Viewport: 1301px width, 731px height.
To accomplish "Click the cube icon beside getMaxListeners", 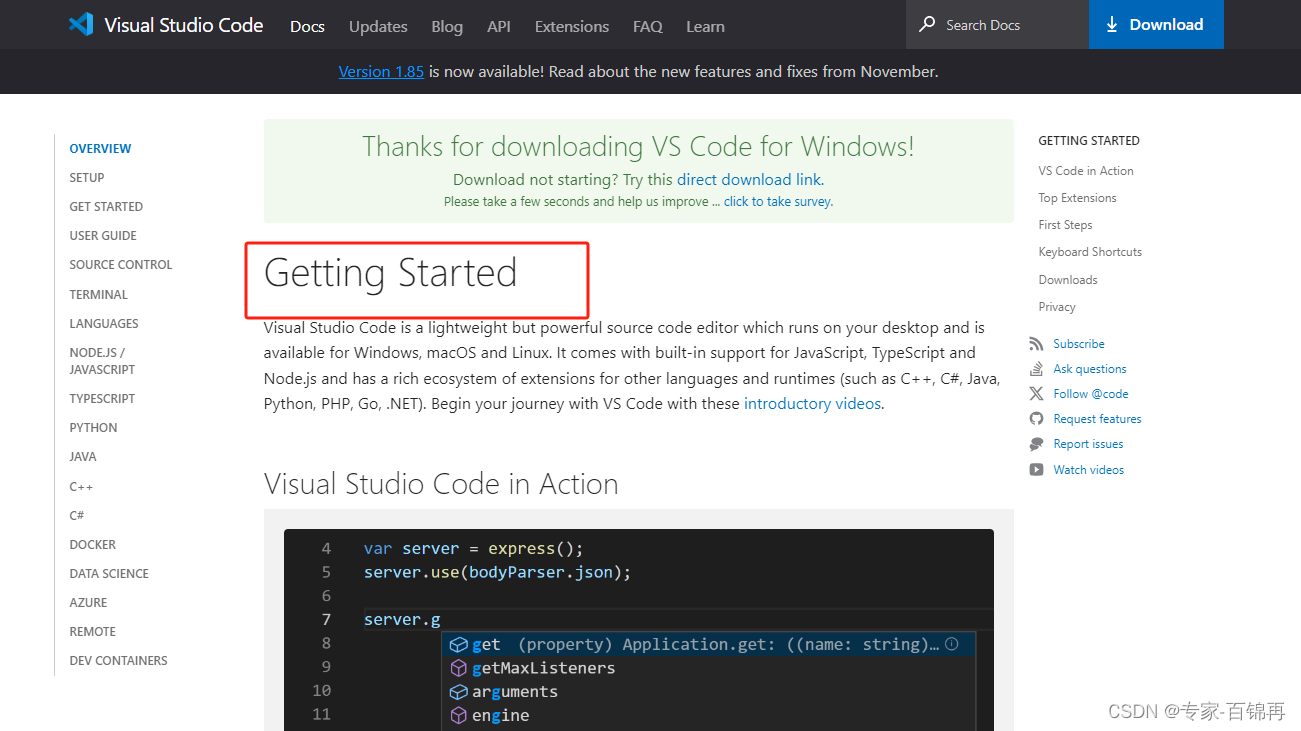I will pos(458,668).
